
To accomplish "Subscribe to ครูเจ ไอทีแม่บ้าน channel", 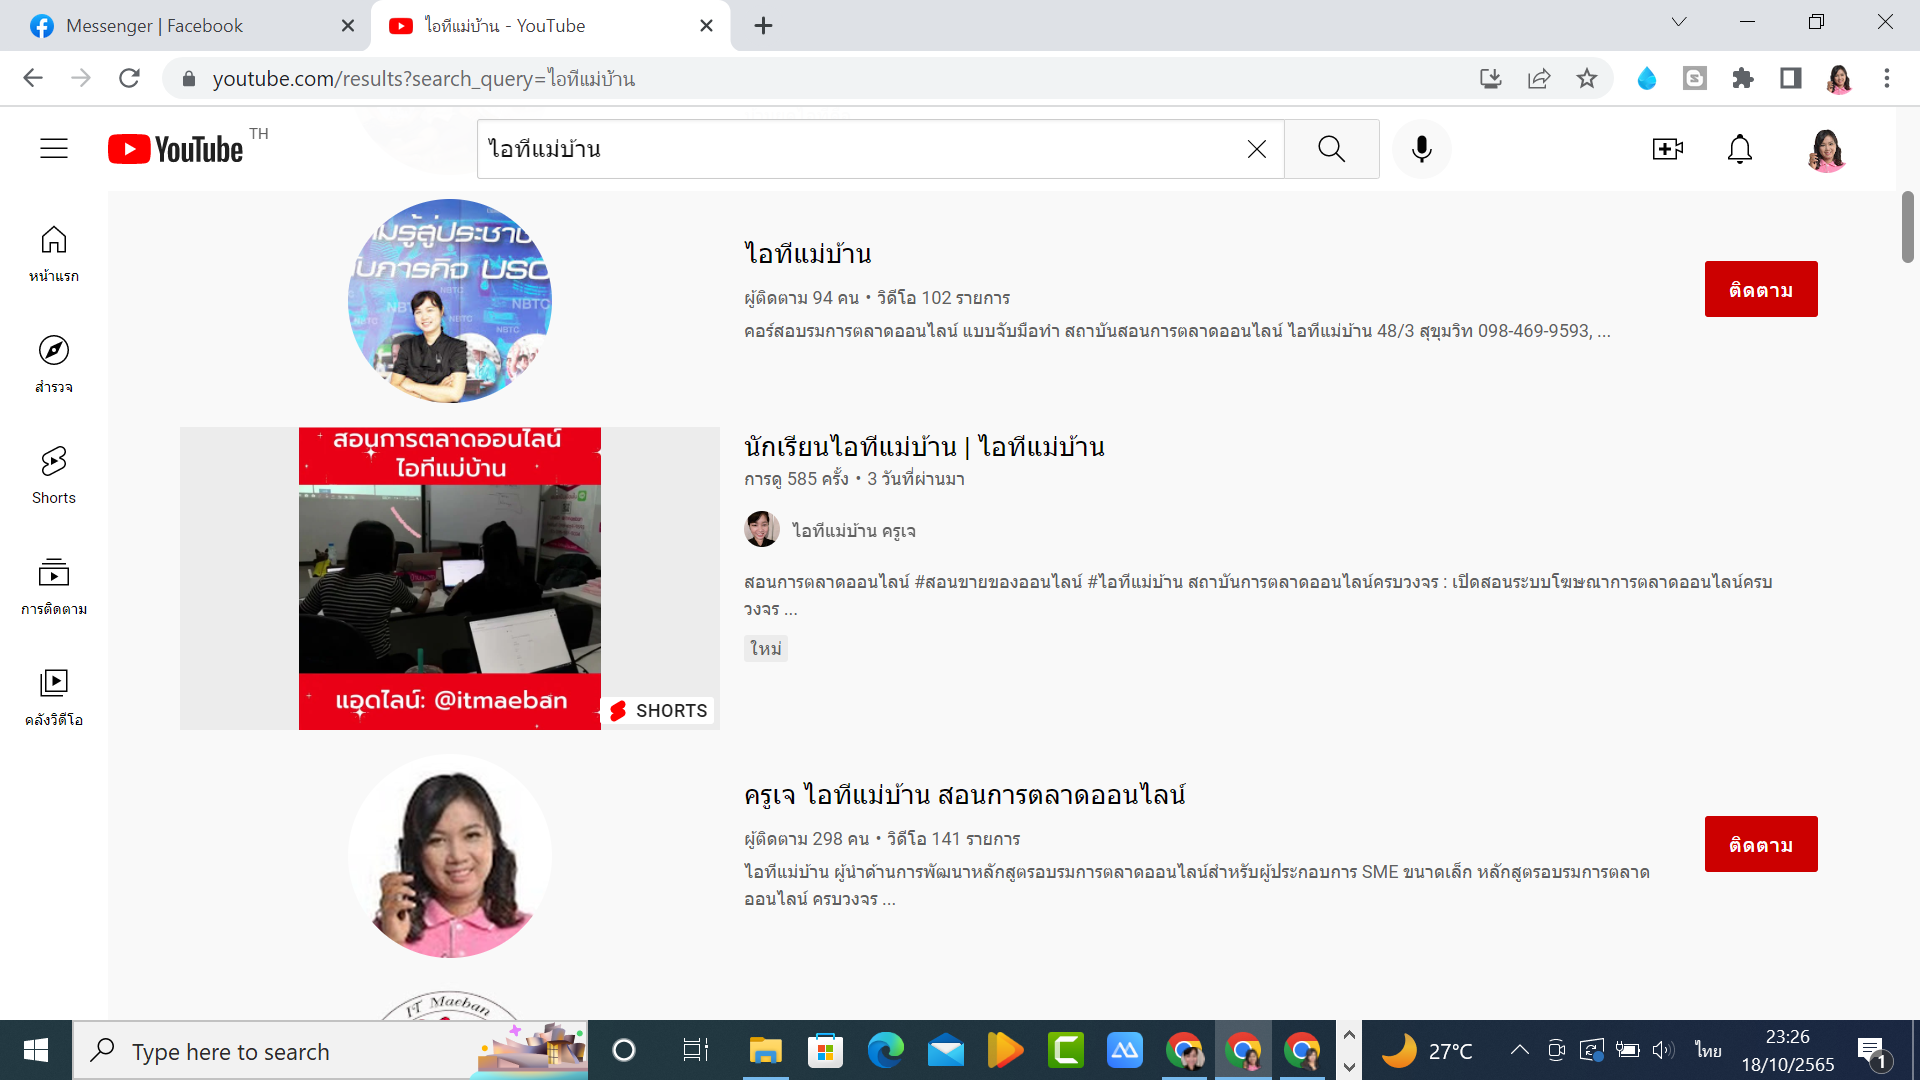I will point(1760,844).
